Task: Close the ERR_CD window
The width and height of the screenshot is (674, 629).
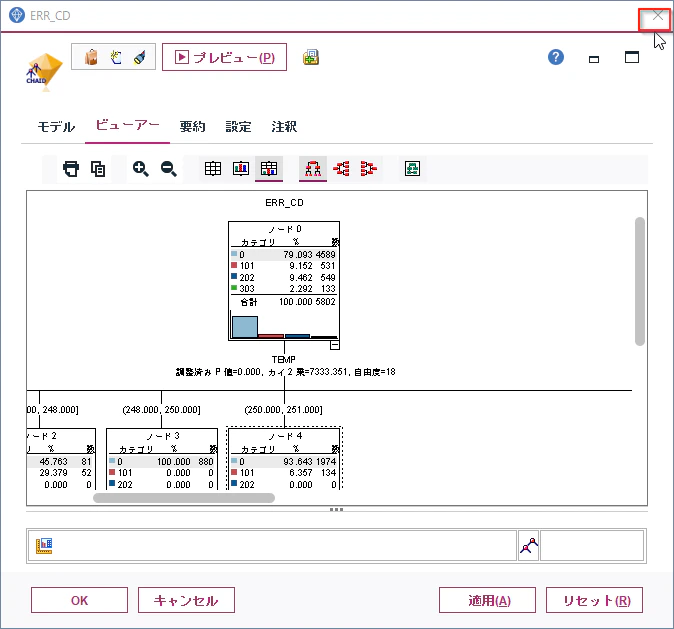Action: [x=657, y=16]
